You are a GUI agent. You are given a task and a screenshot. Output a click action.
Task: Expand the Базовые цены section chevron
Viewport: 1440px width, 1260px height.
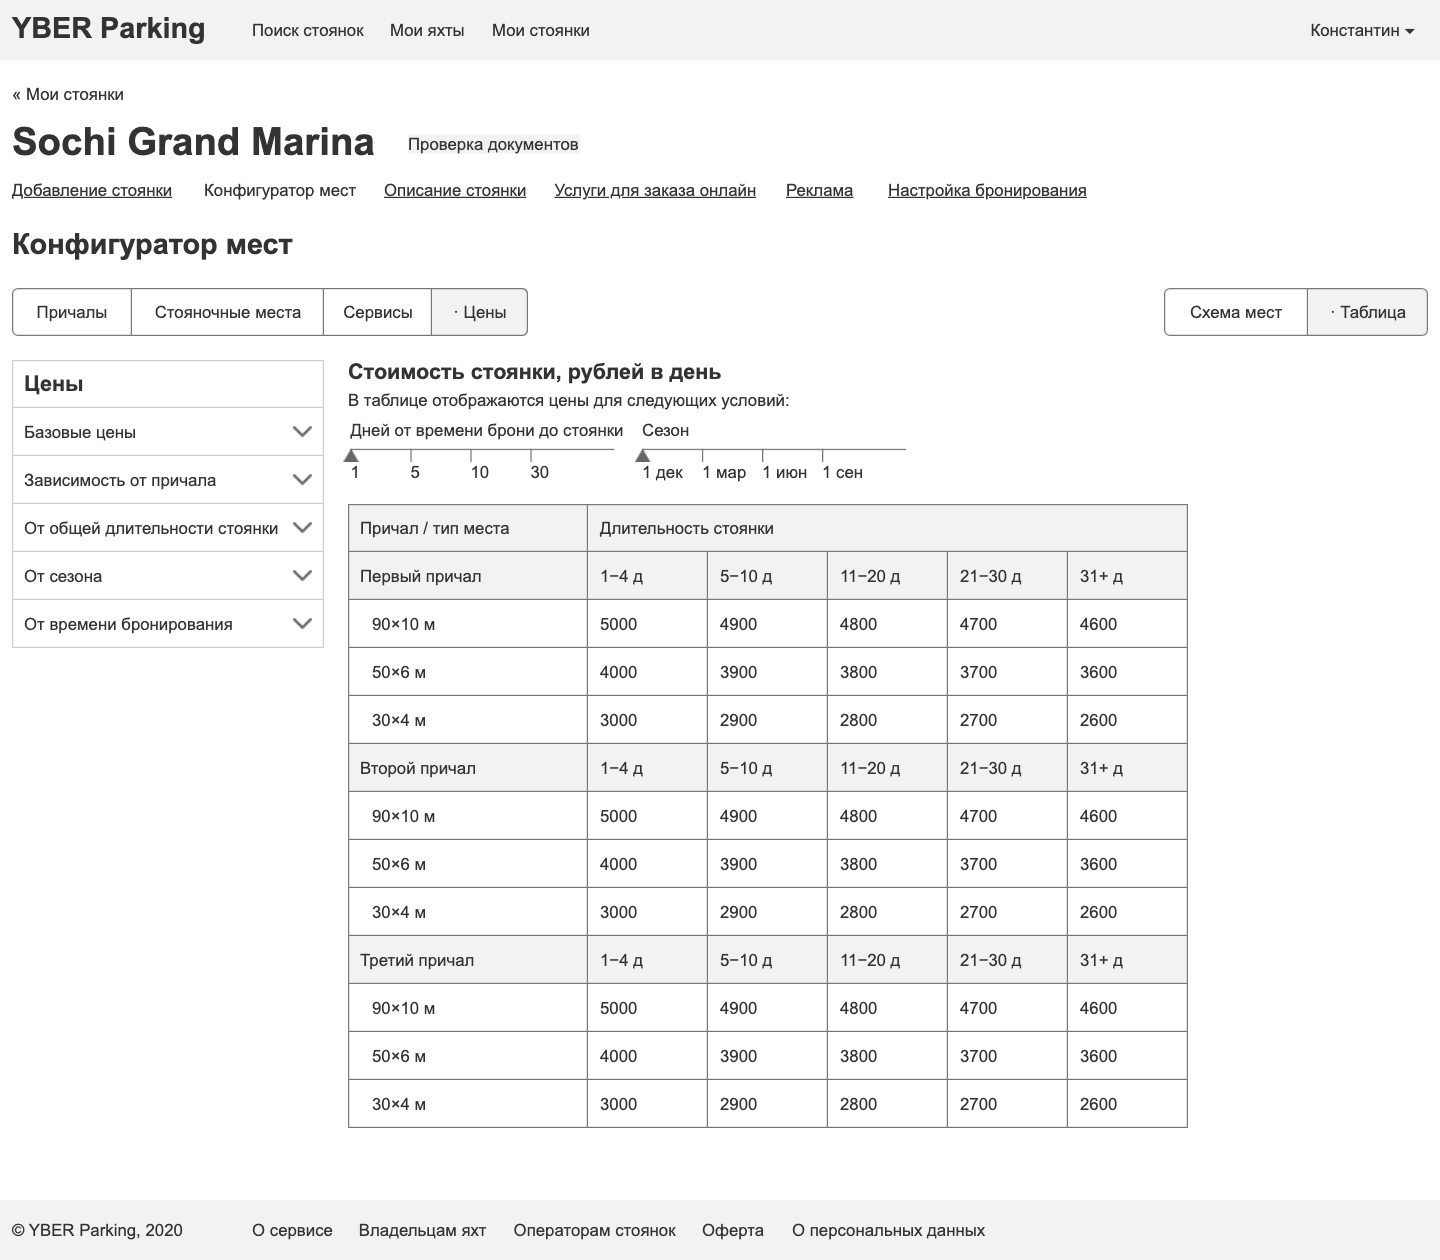tap(302, 432)
